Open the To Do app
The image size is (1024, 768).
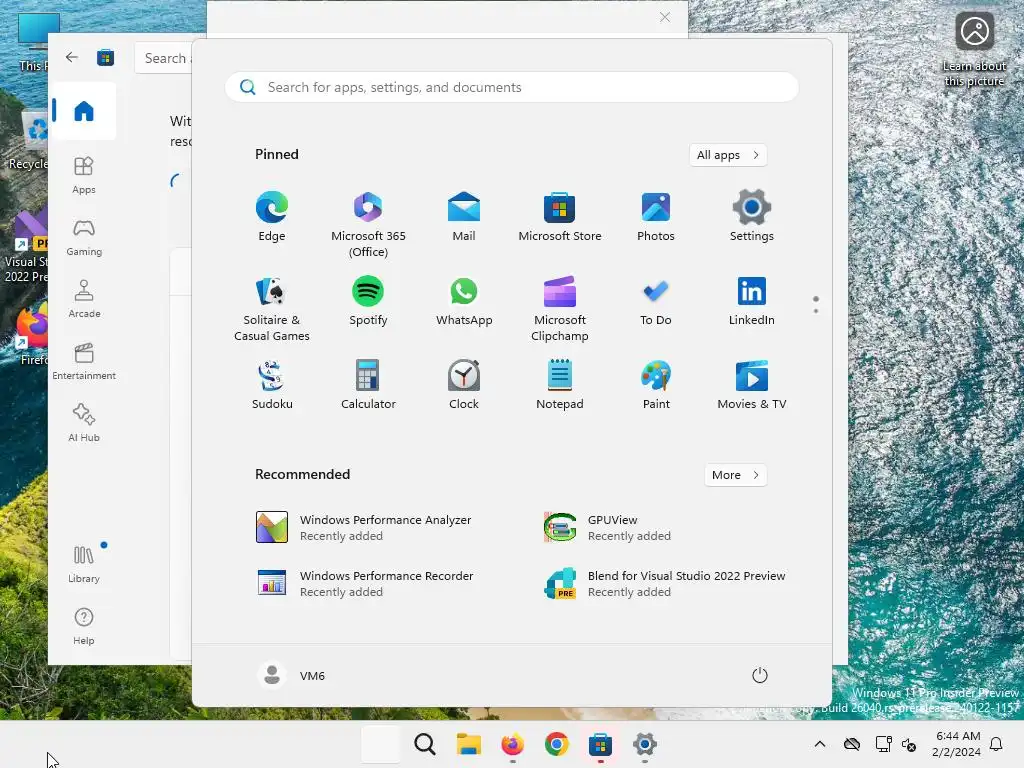point(656,302)
